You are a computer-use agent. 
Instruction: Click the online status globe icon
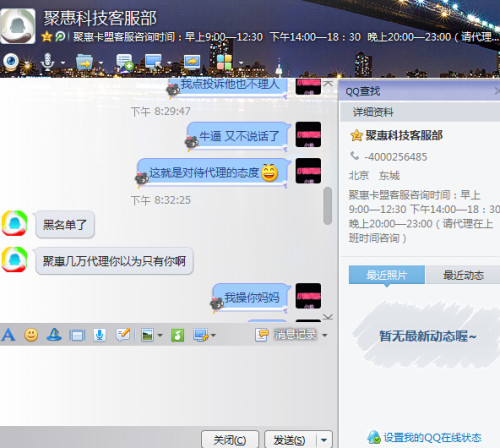pos(374,437)
